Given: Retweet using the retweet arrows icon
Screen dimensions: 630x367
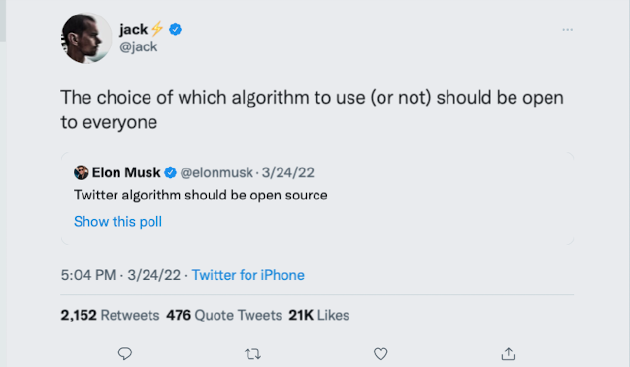Looking at the screenshot, I should [253, 354].
